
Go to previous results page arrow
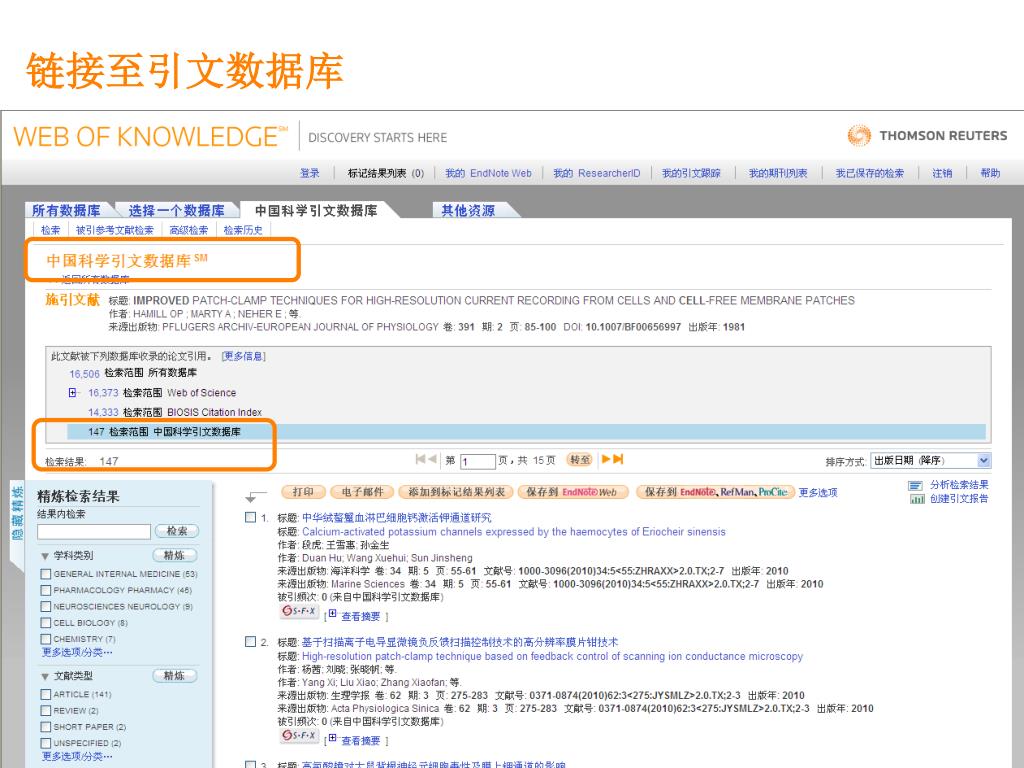[432, 459]
